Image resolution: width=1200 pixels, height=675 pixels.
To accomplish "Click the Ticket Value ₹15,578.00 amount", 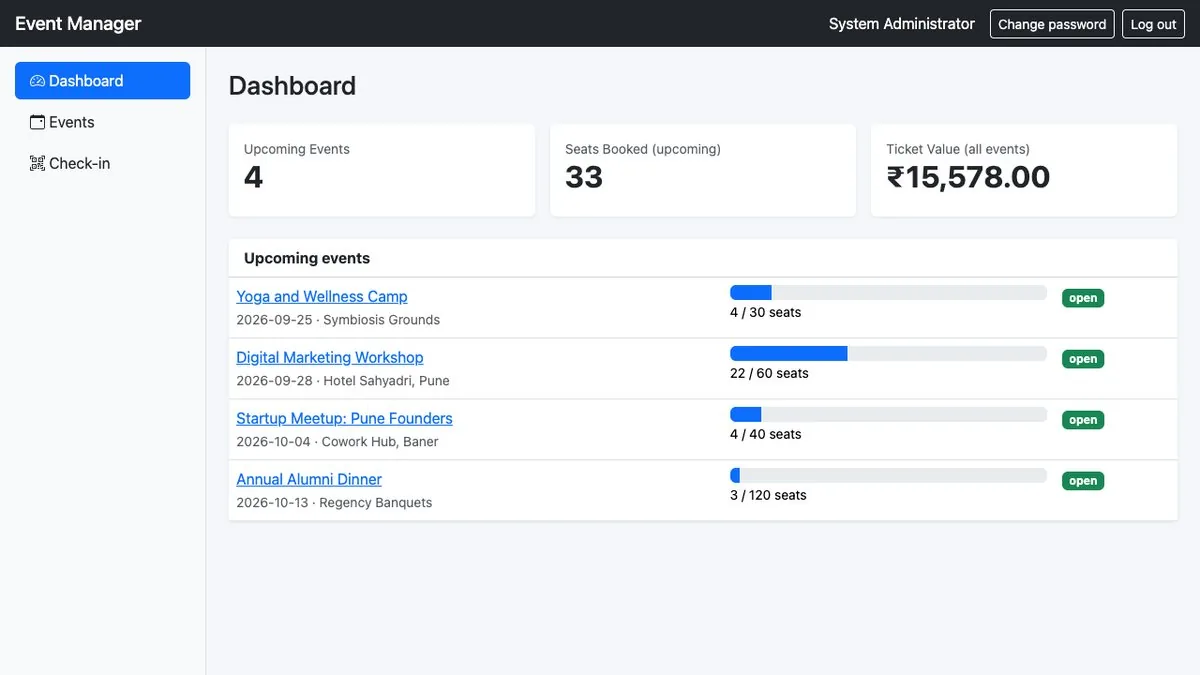I will coord(968,177).
